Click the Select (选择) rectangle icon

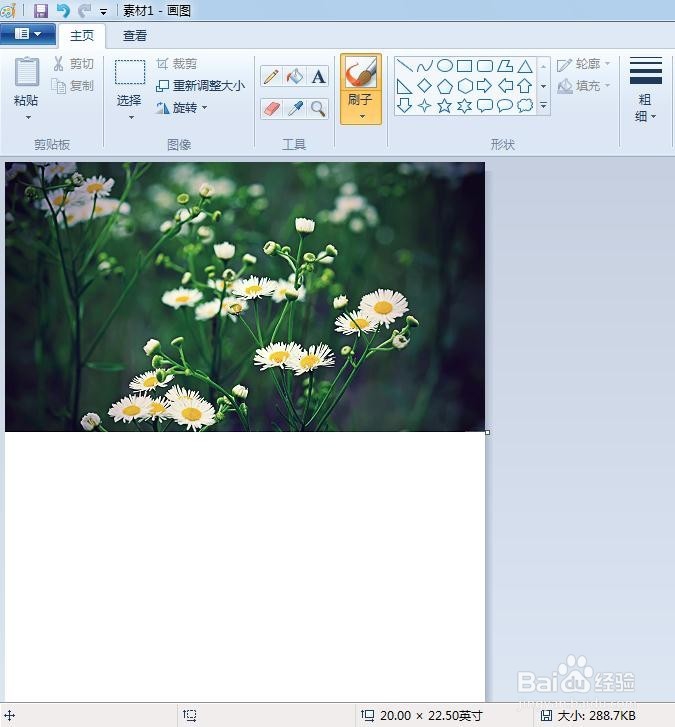click(130, 72)
